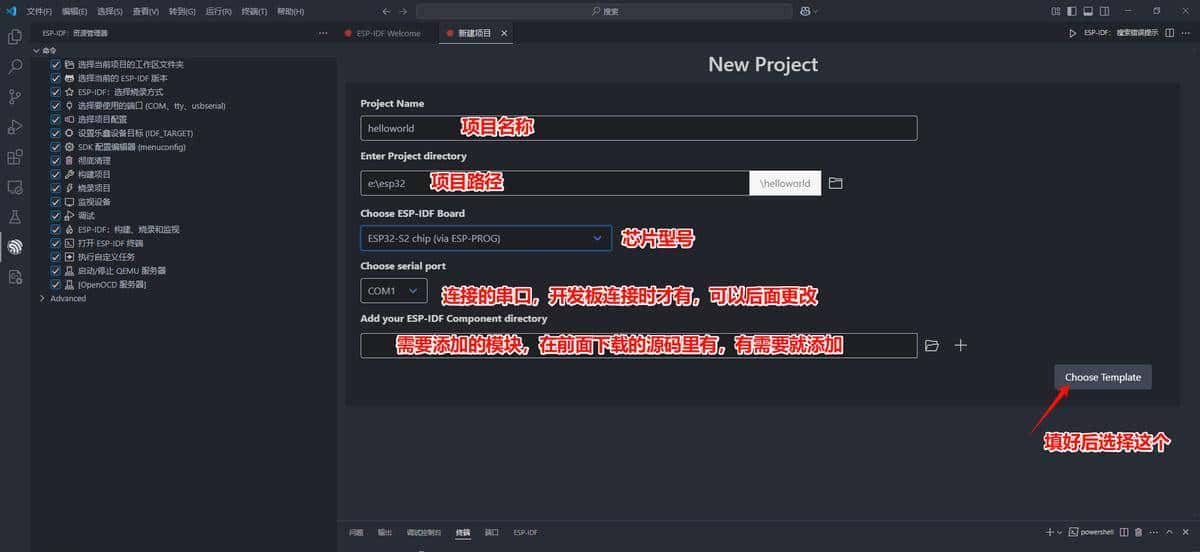Open Source Control view in activity bar
The height and width of the screenshot is (552, 1200).
click(x=15, y=97)
